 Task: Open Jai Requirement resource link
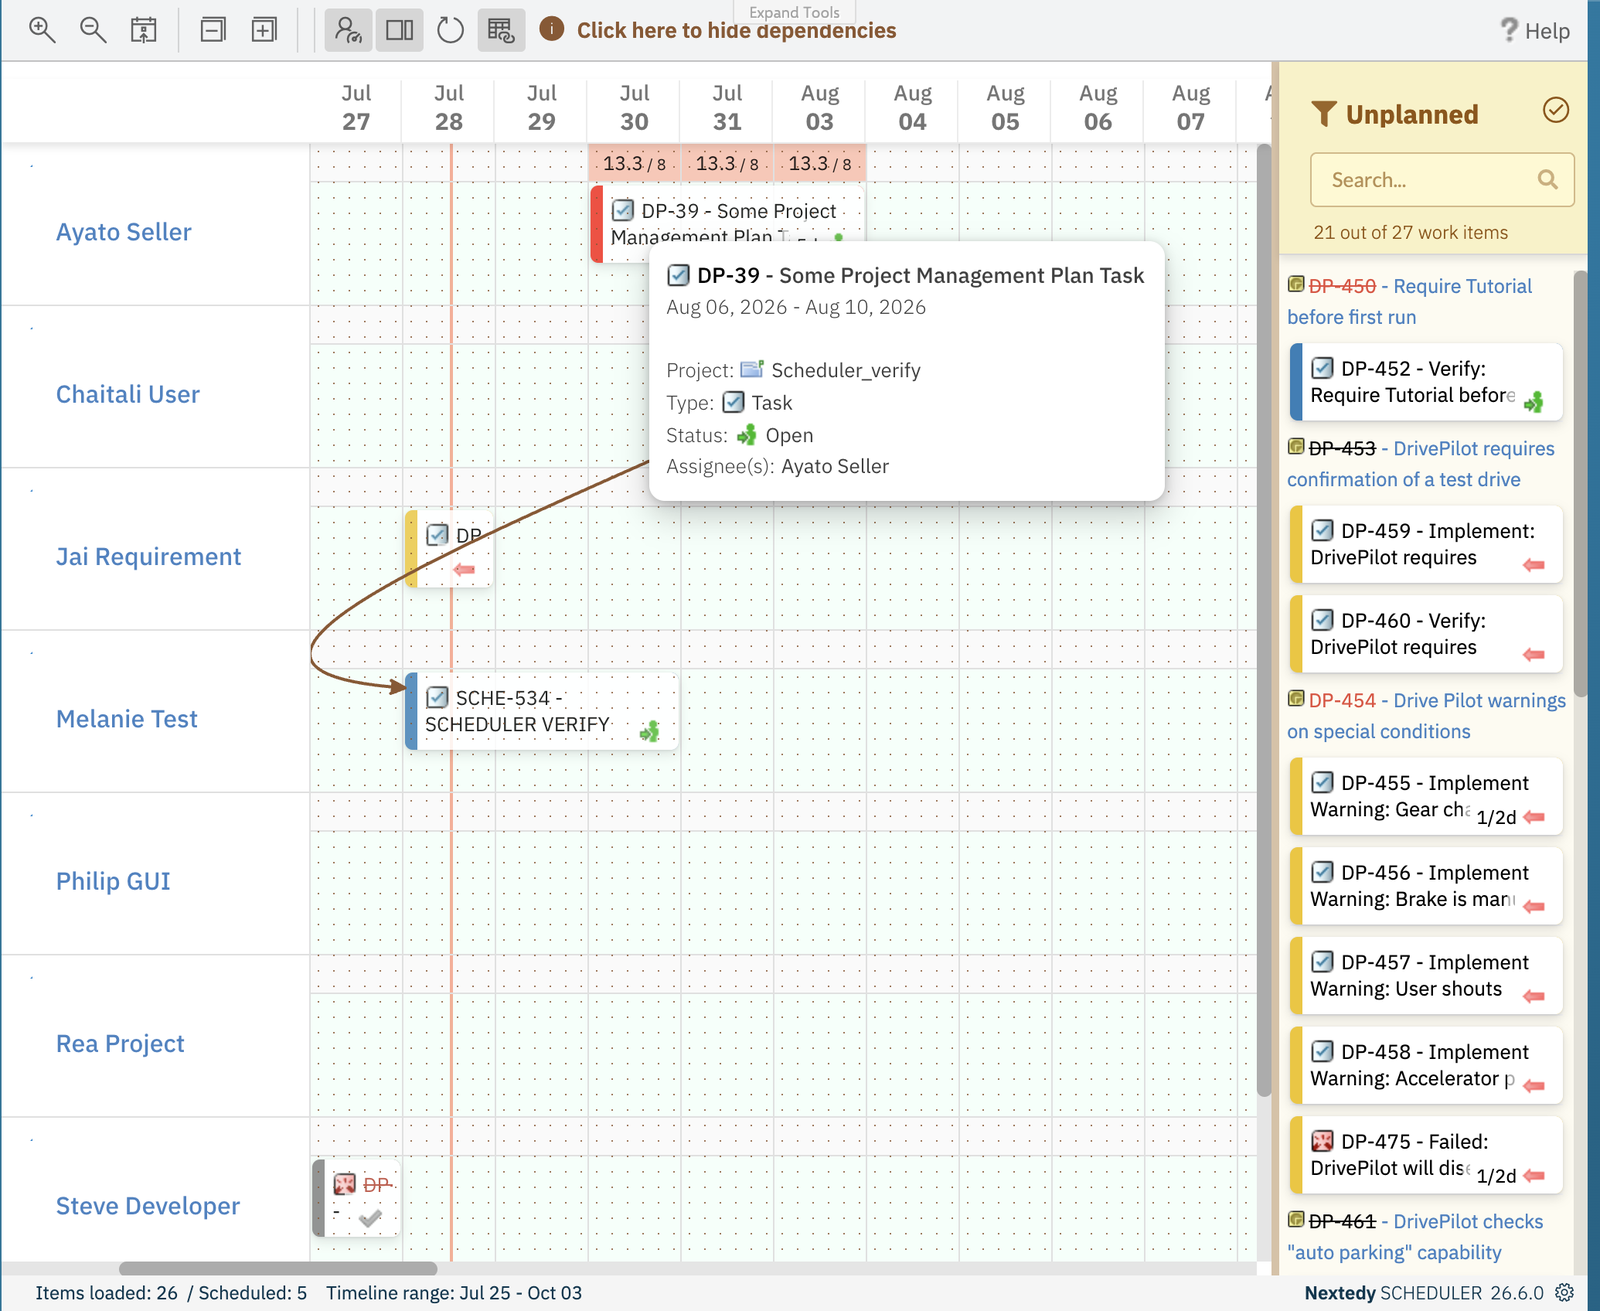pyautogui.click(x=149, y=557)
